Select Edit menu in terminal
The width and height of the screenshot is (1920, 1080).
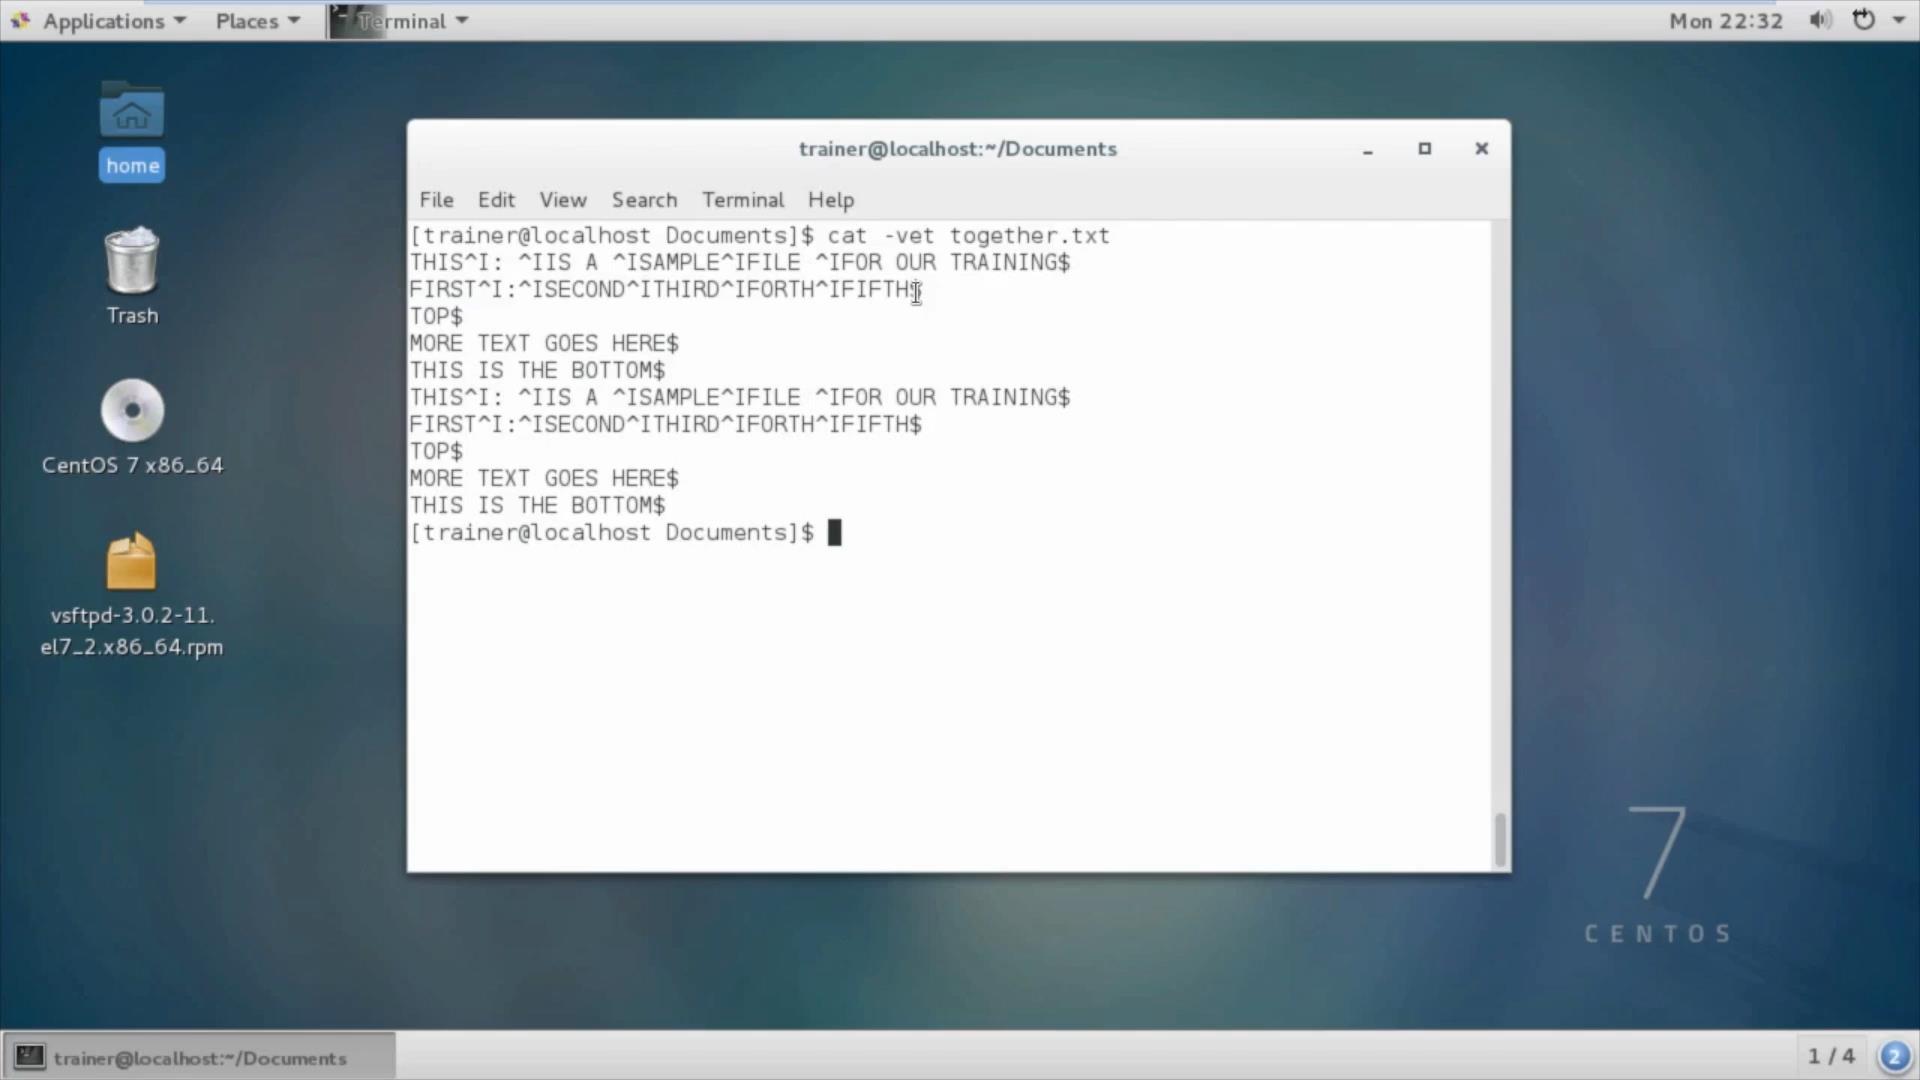pyautogui.click(x=496, y=199)
